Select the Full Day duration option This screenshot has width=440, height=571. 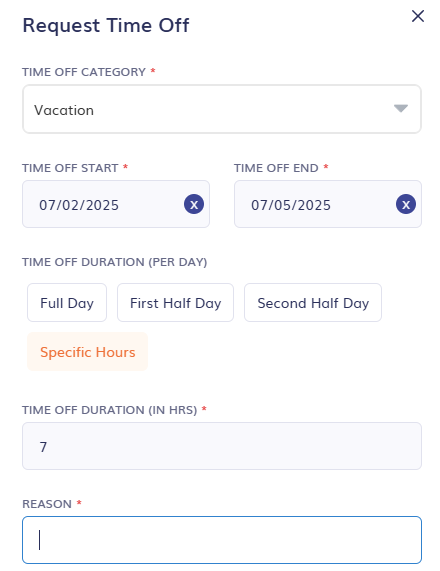click(x=67, y=303)
